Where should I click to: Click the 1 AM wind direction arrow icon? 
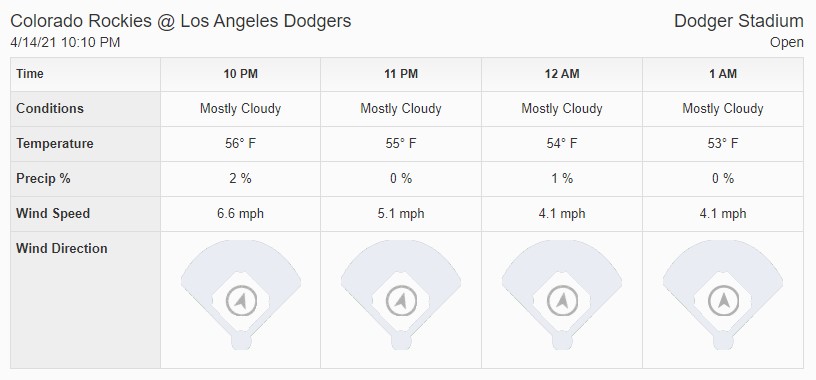click(x=723, y=300)
